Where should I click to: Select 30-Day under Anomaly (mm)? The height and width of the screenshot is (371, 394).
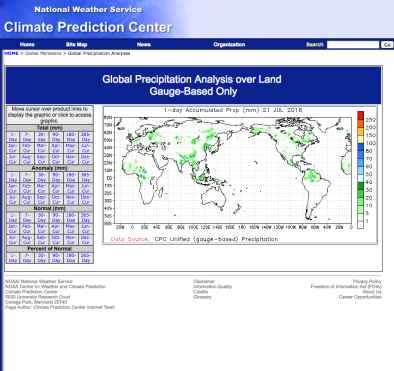[x=42, y=177]
